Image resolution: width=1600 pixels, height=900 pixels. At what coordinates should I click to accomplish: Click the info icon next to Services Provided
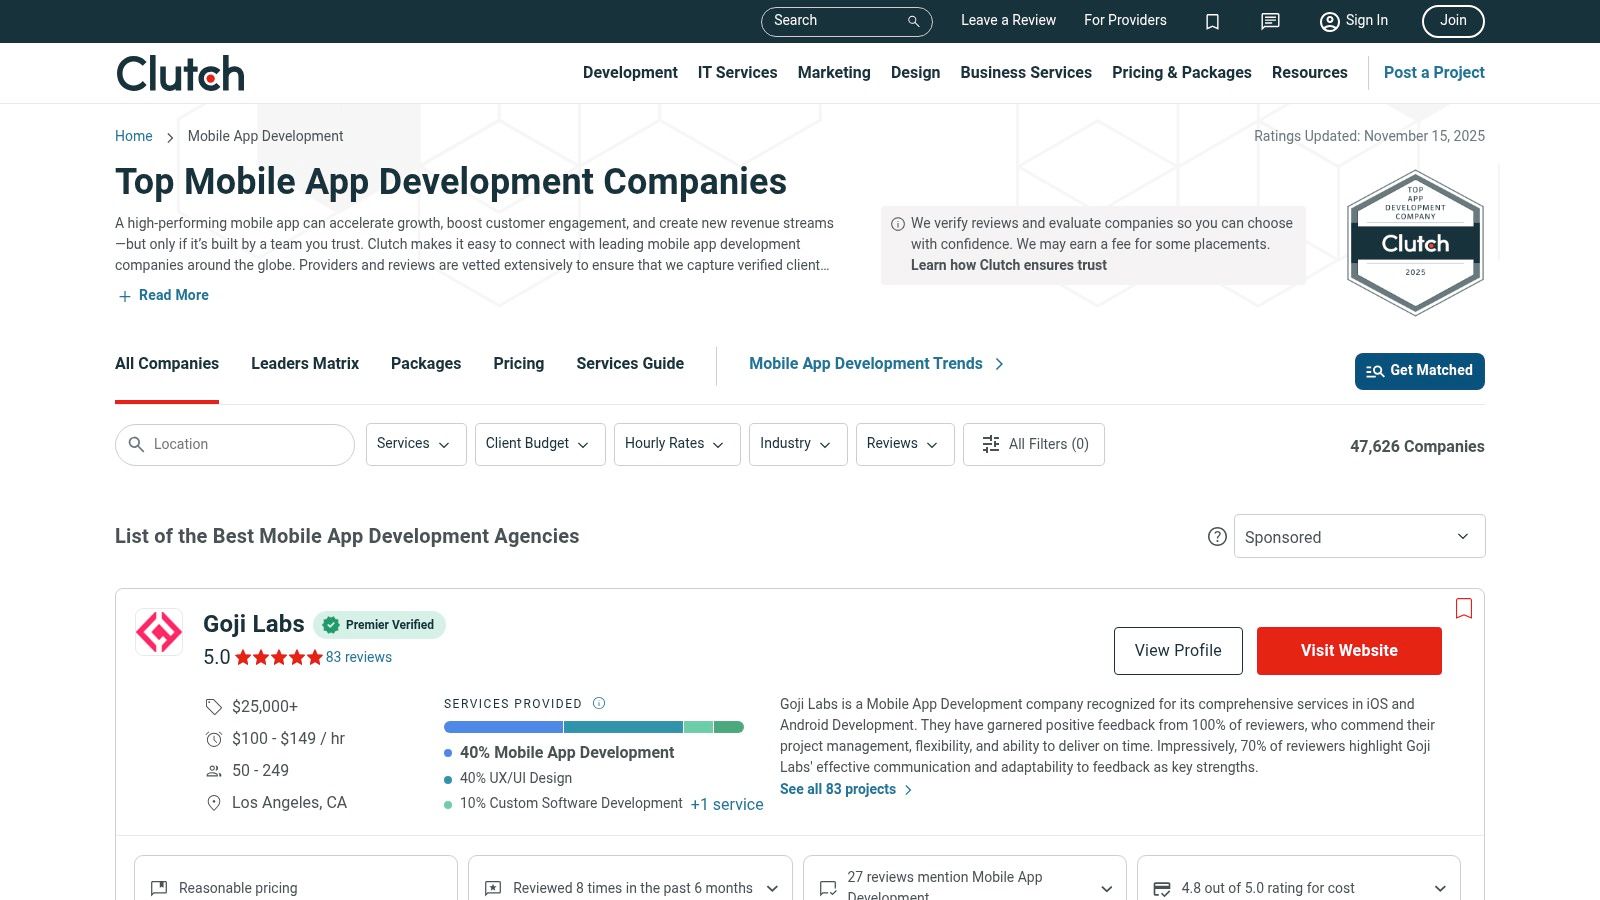click(599, 703)
